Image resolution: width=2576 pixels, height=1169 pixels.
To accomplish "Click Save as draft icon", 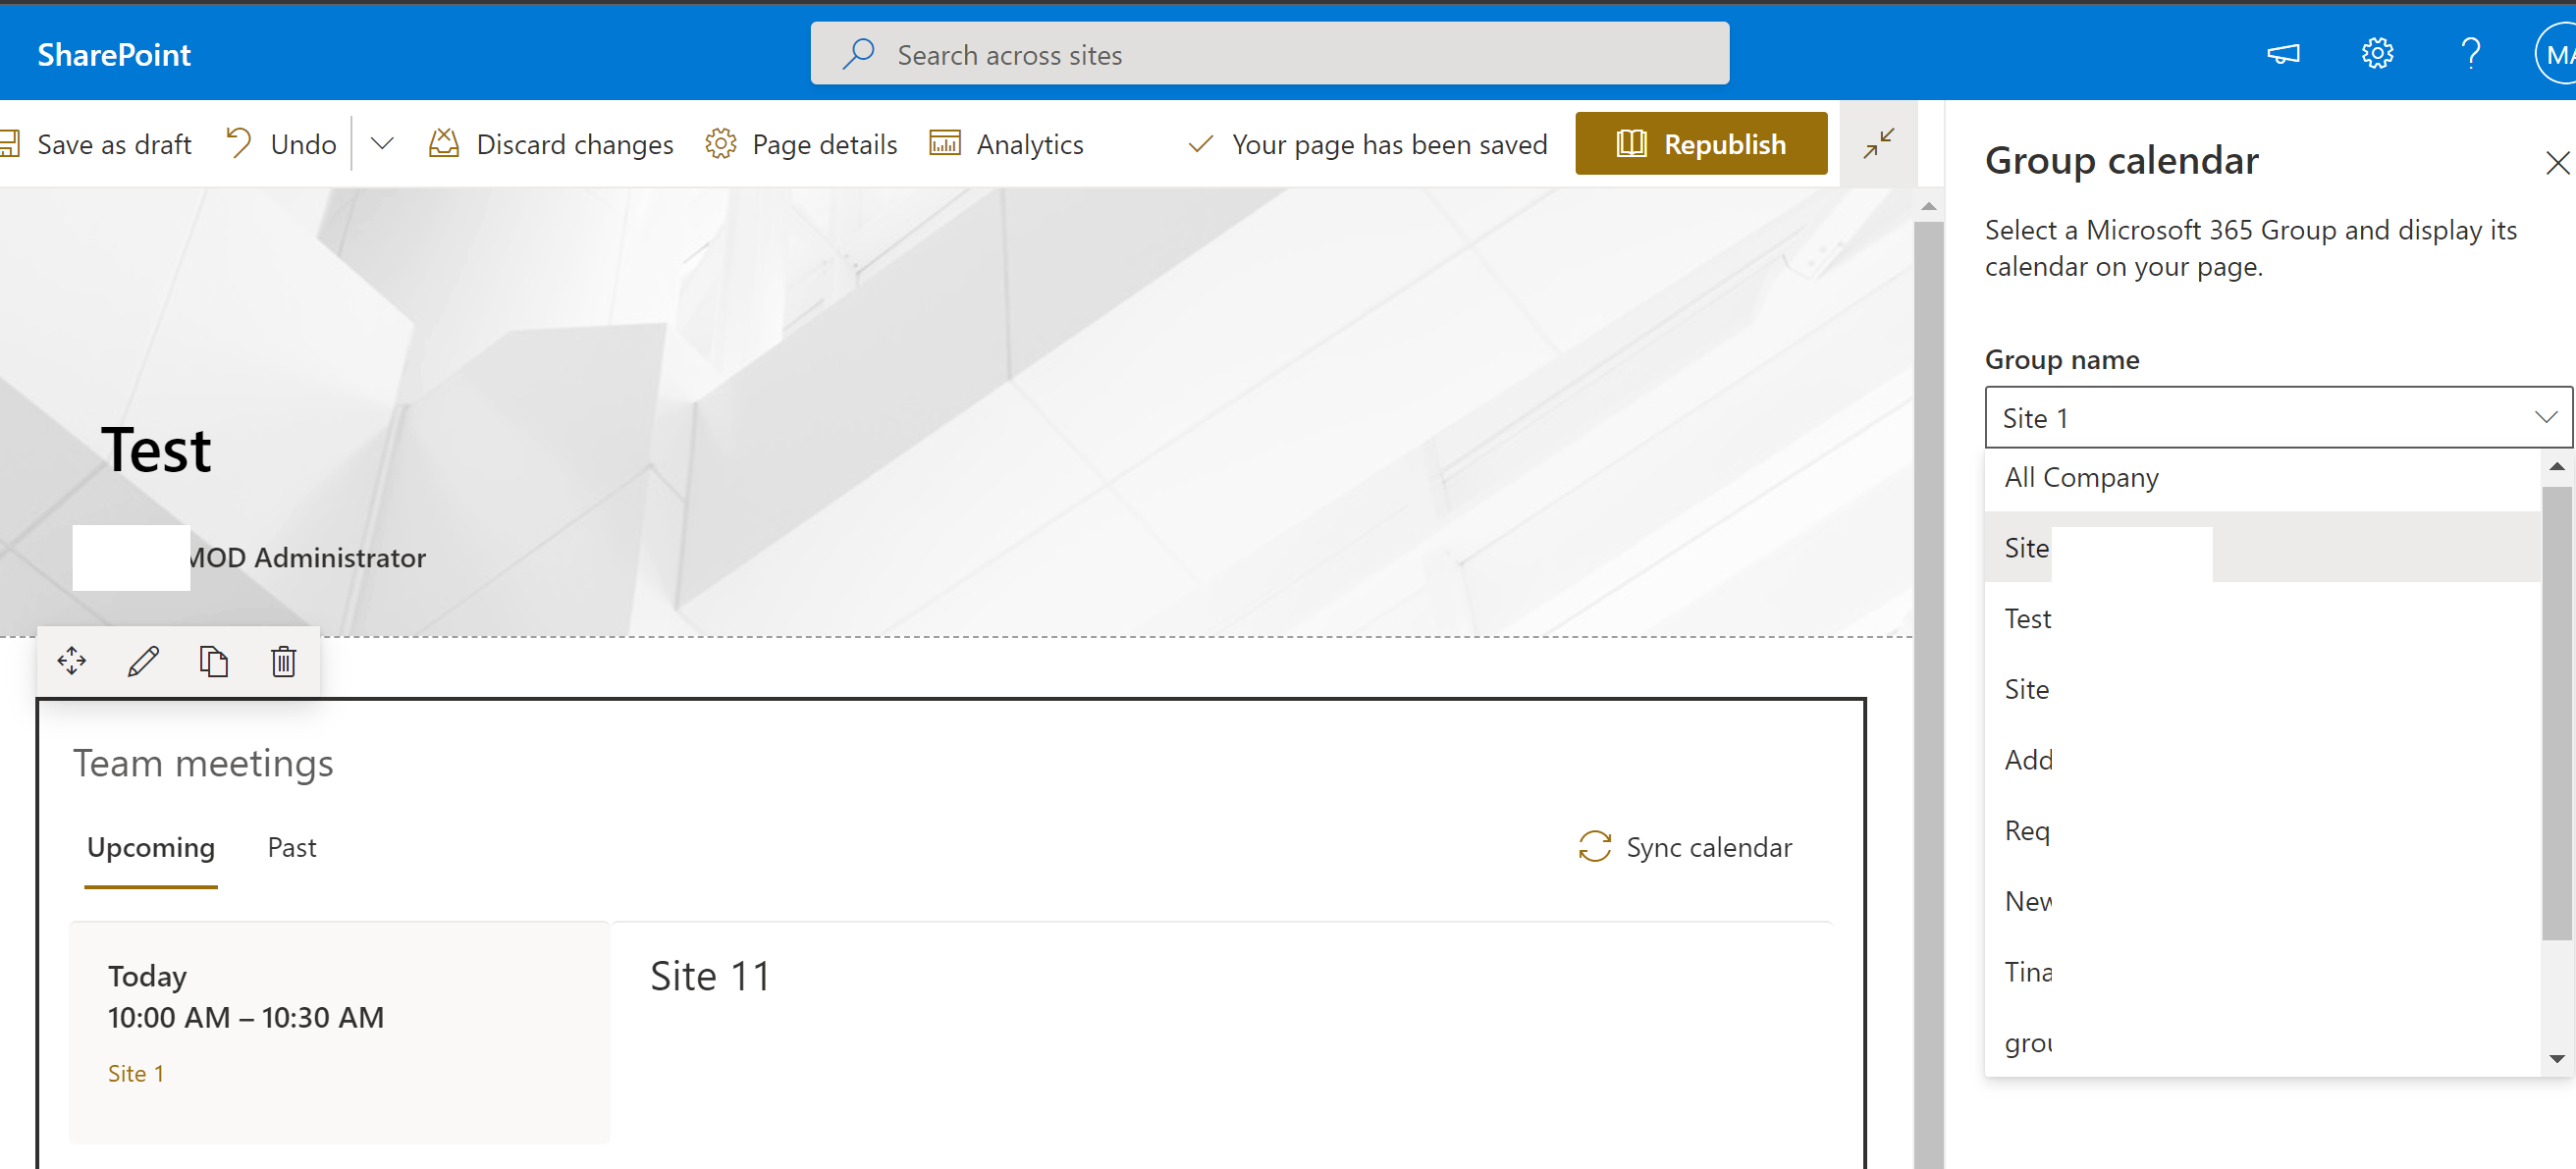I will click(x=12, y=144).
